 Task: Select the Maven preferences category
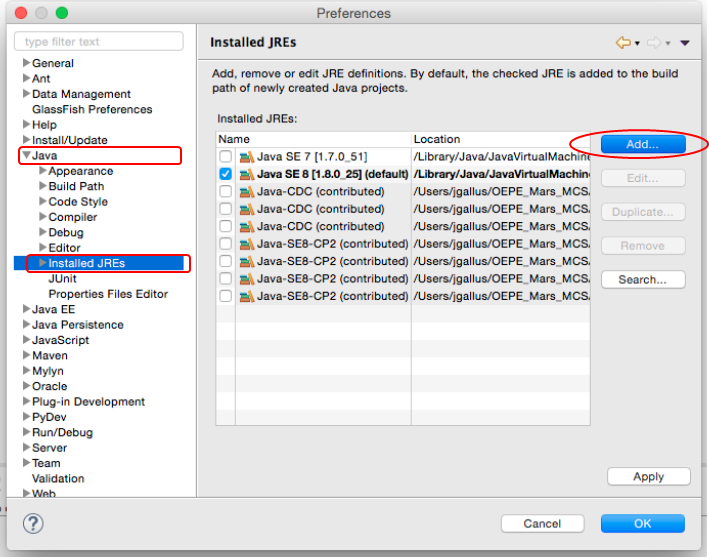click(50, 355)
